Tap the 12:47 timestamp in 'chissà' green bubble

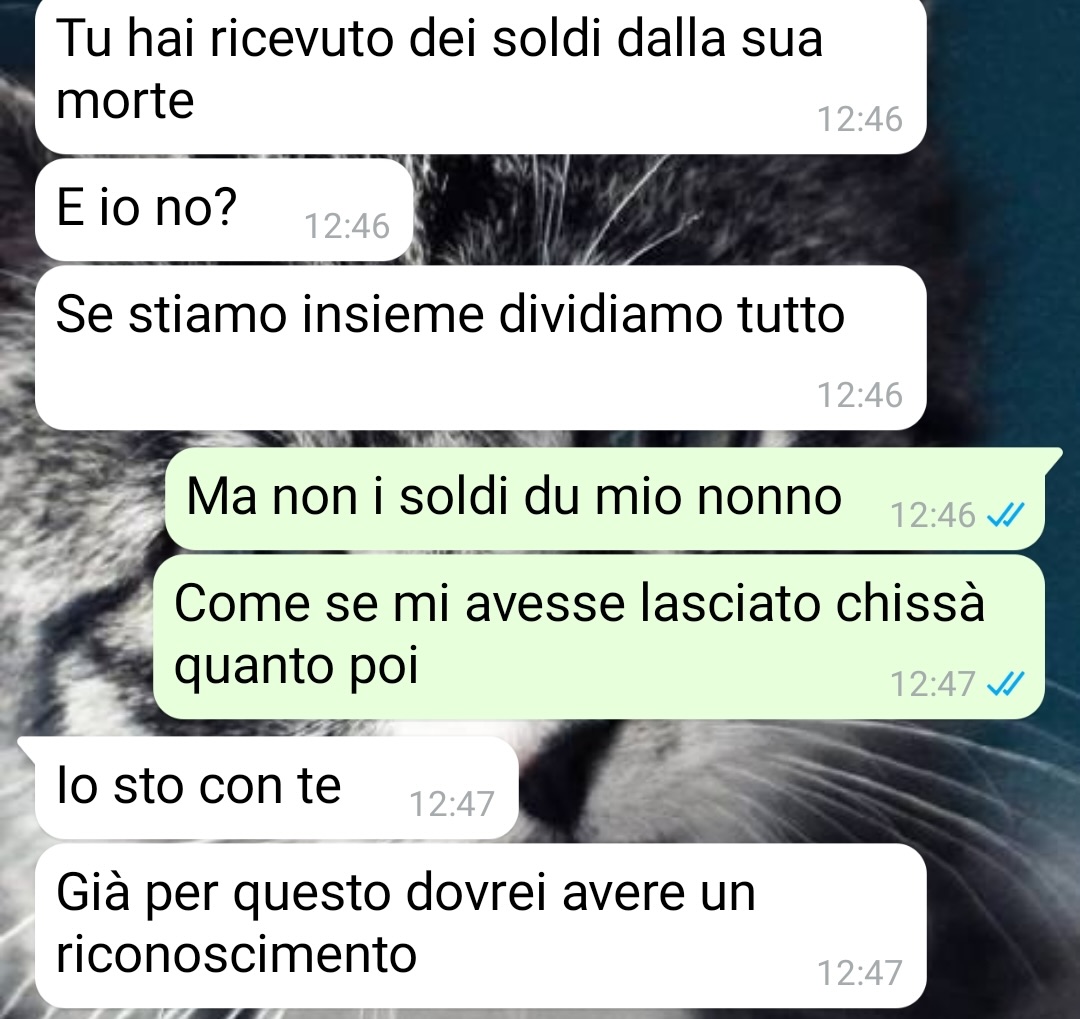pyautogui.click(x=933, y=684)
